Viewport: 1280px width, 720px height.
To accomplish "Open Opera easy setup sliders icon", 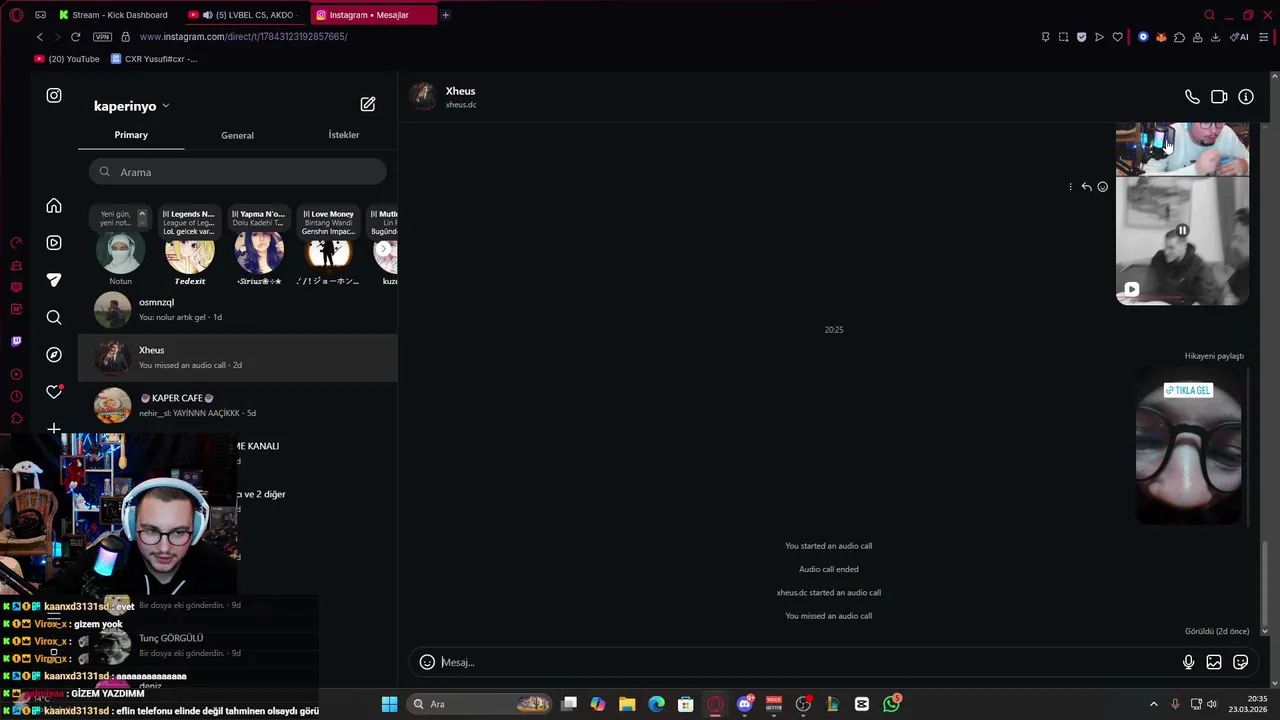I will tap(1263, 37).
